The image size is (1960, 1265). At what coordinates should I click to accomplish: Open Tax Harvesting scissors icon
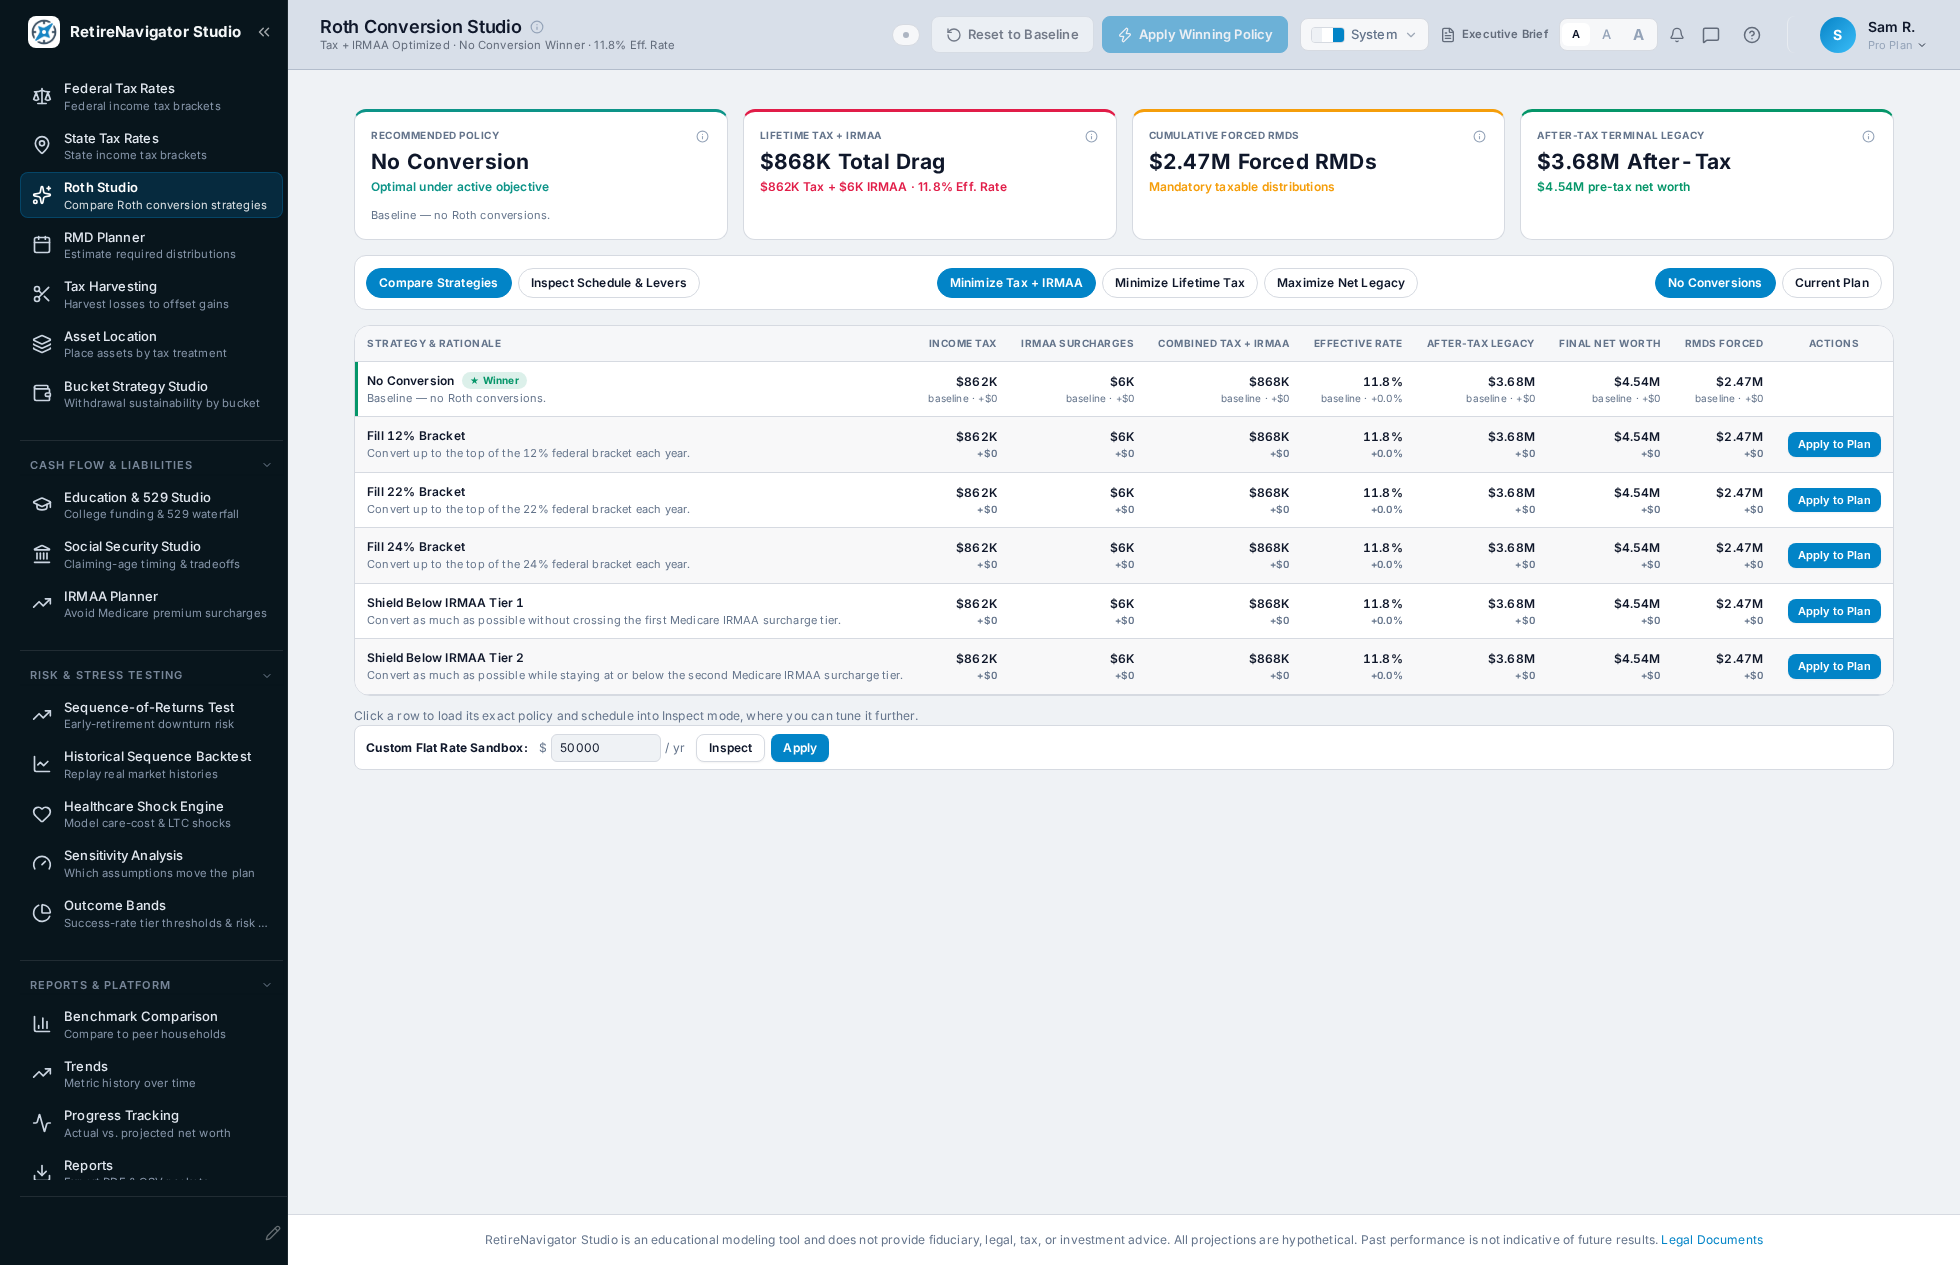pyautogui.click(x=42, y=295)
